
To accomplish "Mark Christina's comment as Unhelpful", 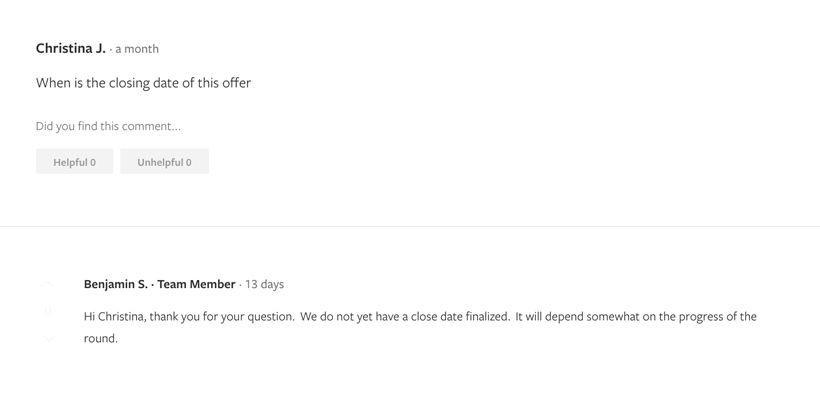I will point(164,162).
